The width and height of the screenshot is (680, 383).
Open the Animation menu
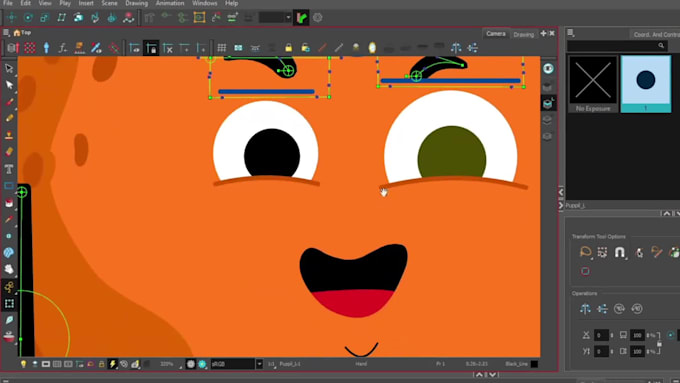[x=170, y=3]
